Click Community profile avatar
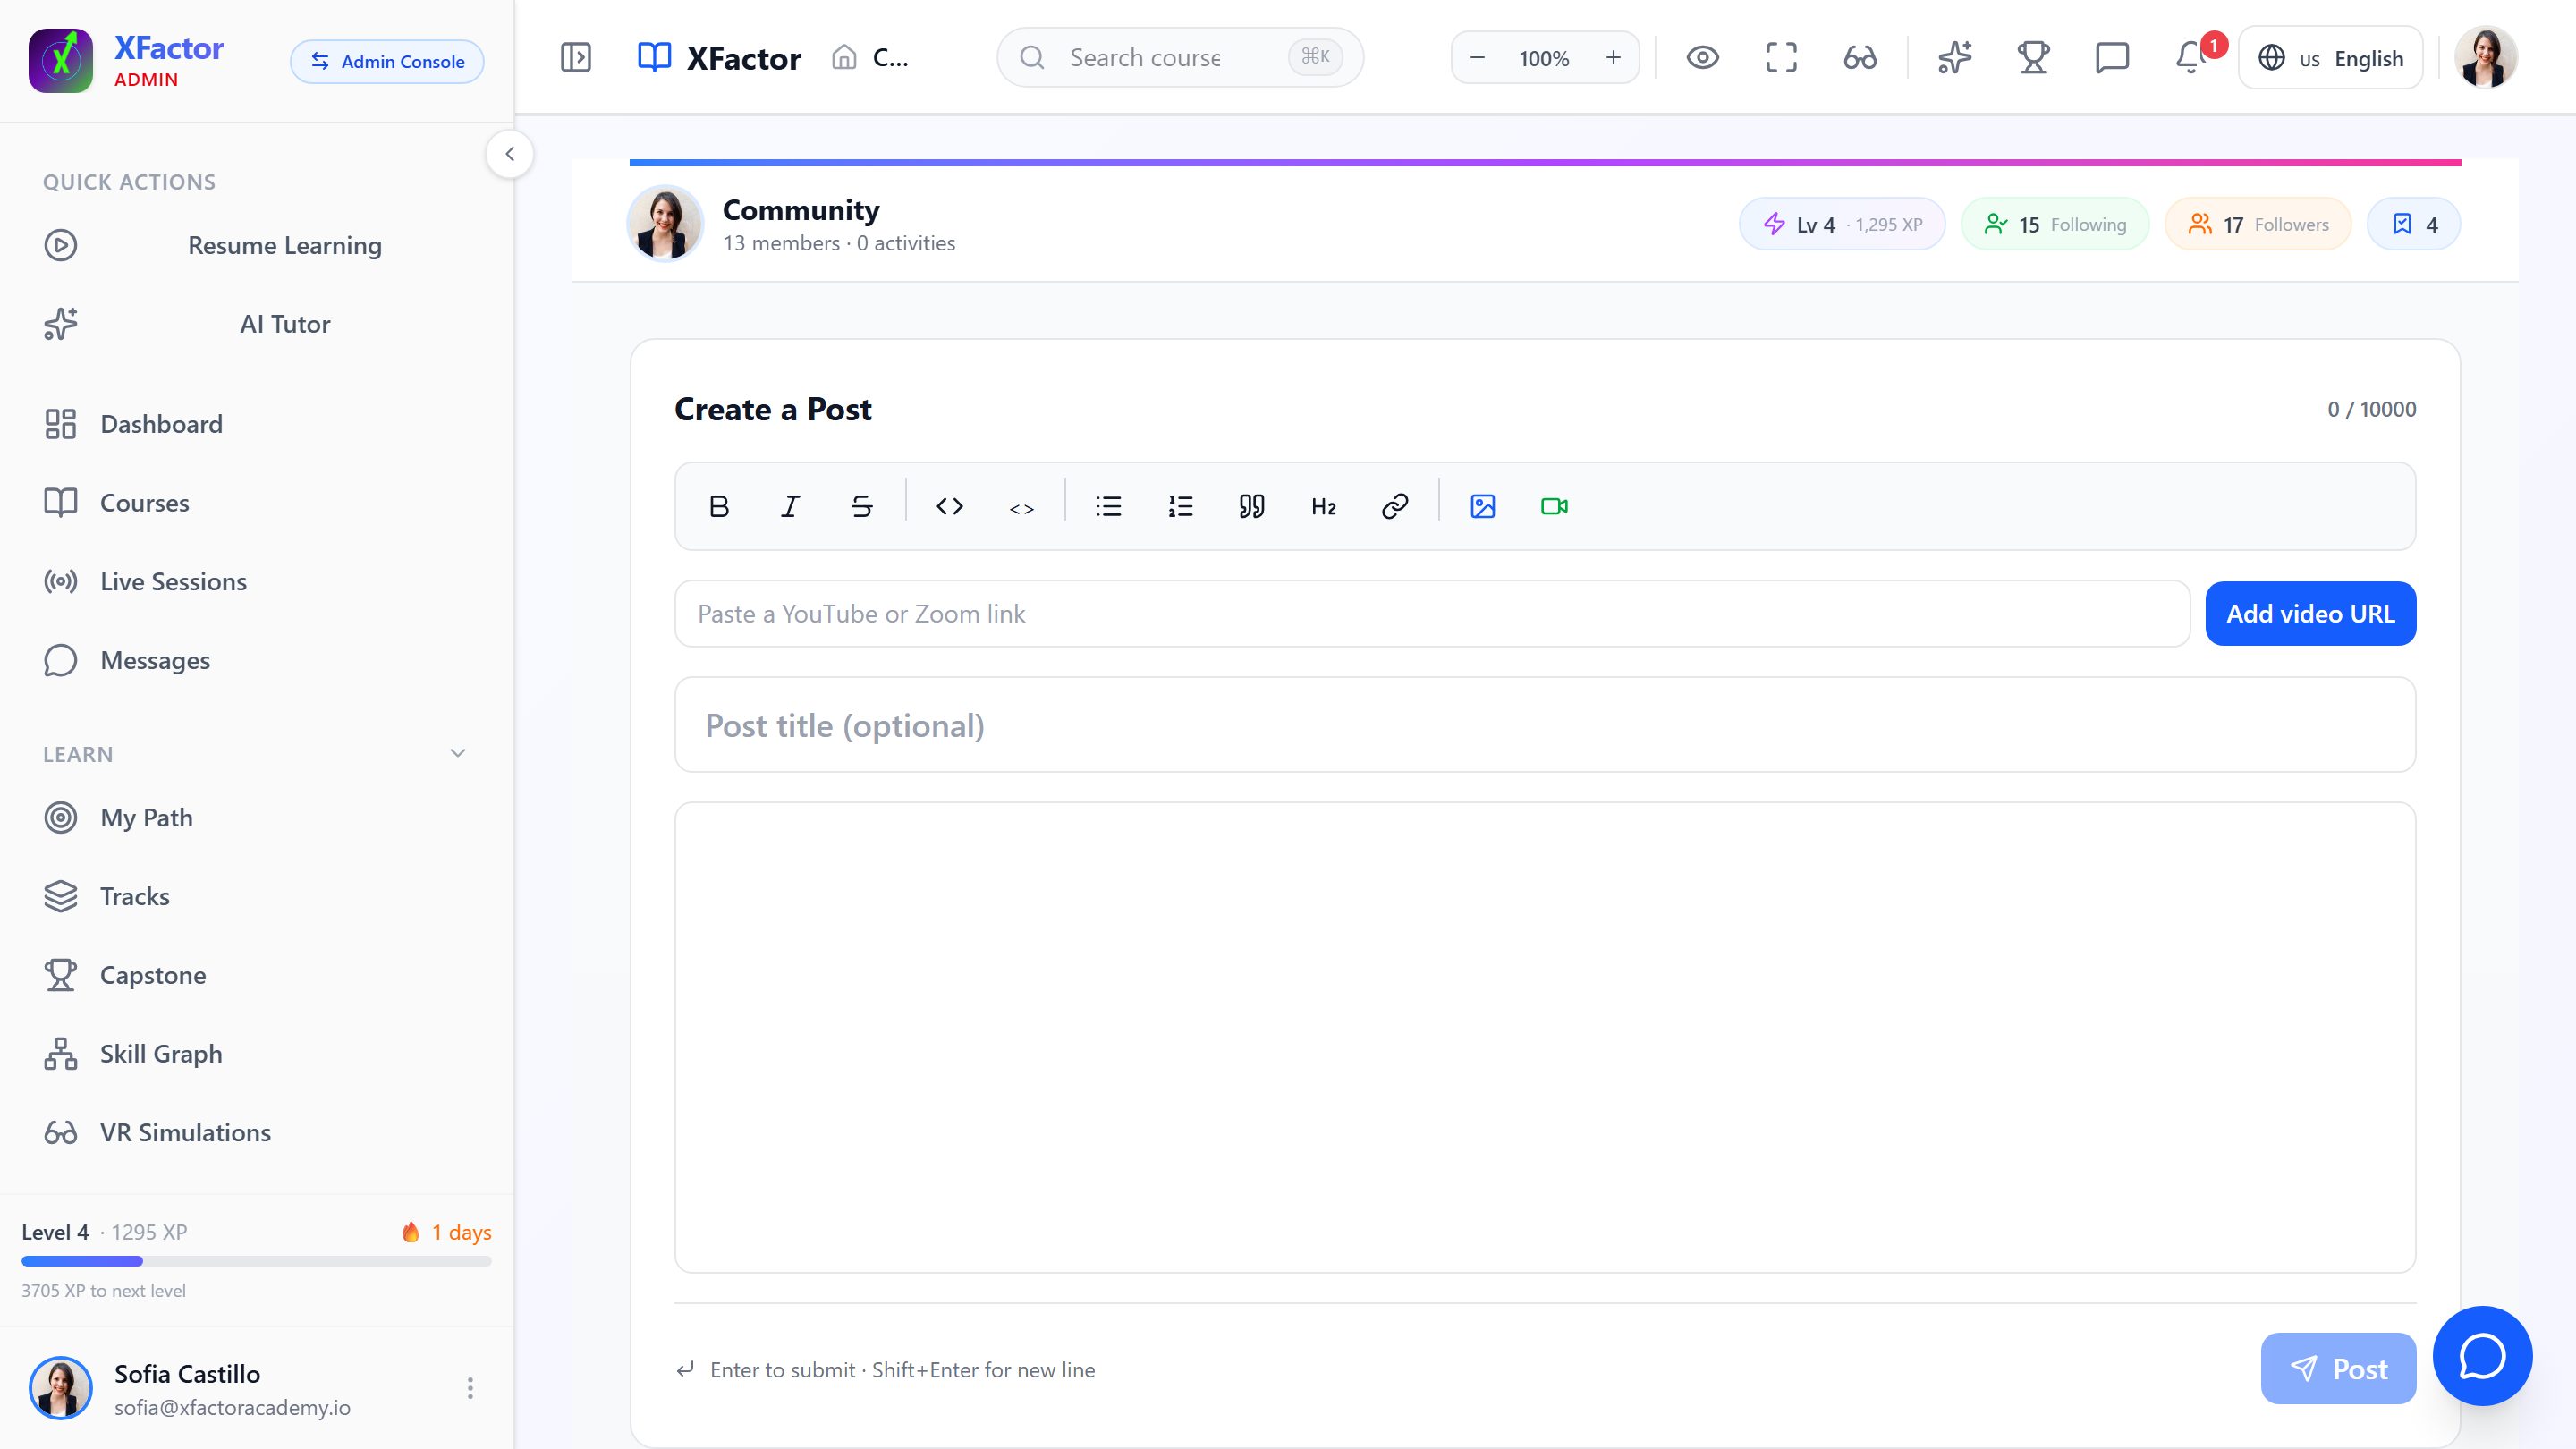The height and width of the screenshot is (1449, 2576). pyautogui.click(x=665, y=223)
